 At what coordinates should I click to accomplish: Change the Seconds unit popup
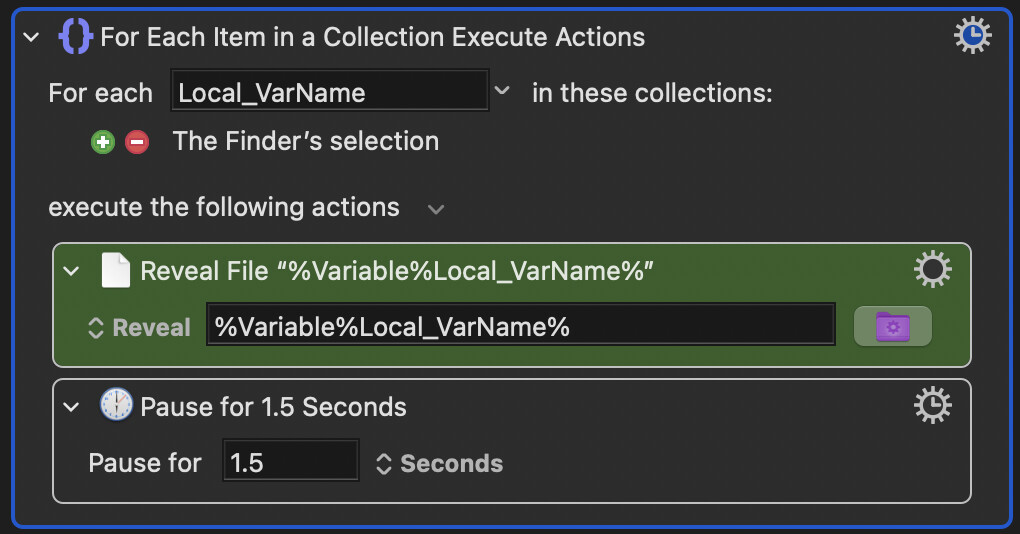point(440,464)
